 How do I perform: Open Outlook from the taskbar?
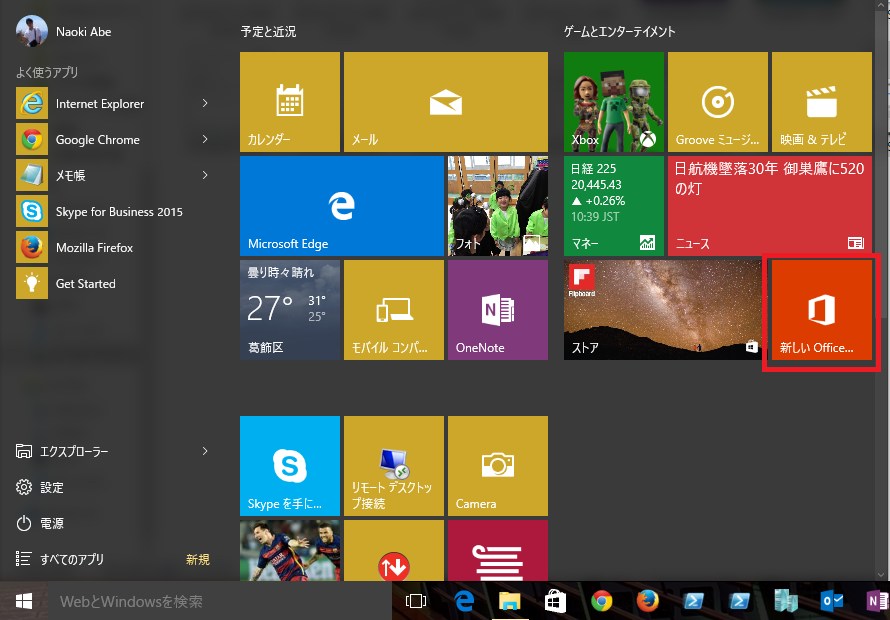tap(832, 601)
